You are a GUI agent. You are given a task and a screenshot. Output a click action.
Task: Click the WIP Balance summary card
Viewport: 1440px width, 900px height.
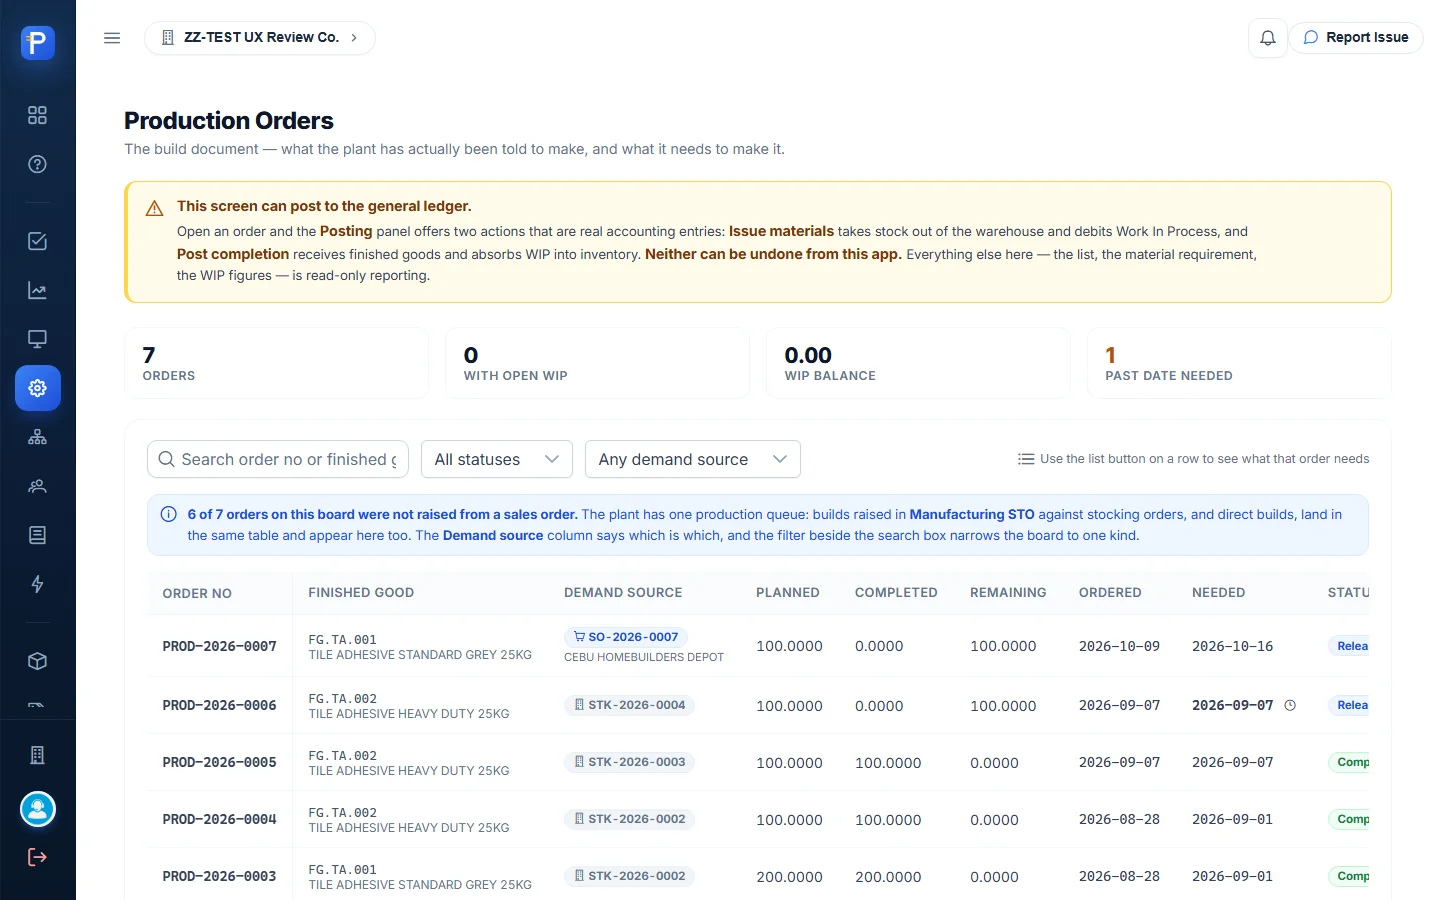(918, 363)
